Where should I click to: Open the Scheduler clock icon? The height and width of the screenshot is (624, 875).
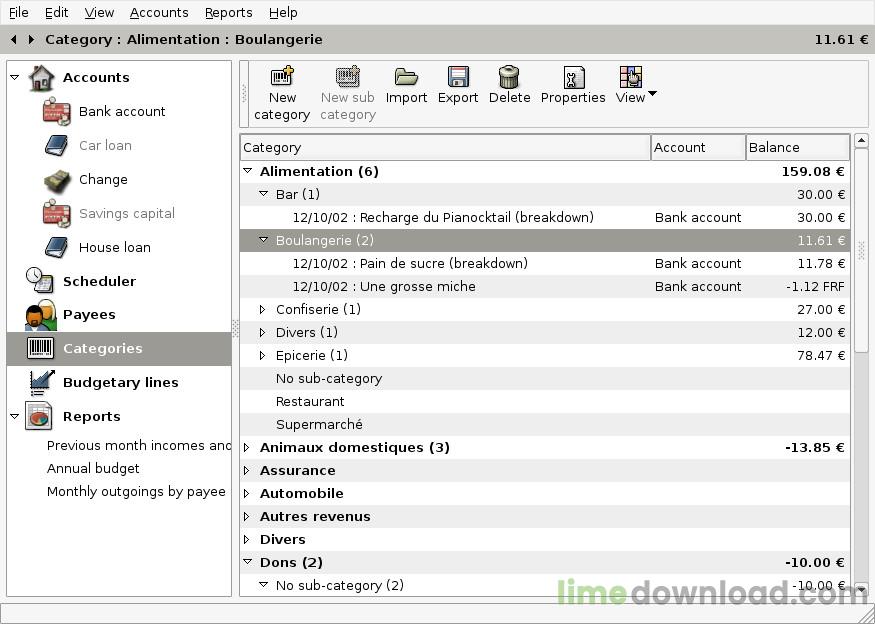tap(40, 280)
